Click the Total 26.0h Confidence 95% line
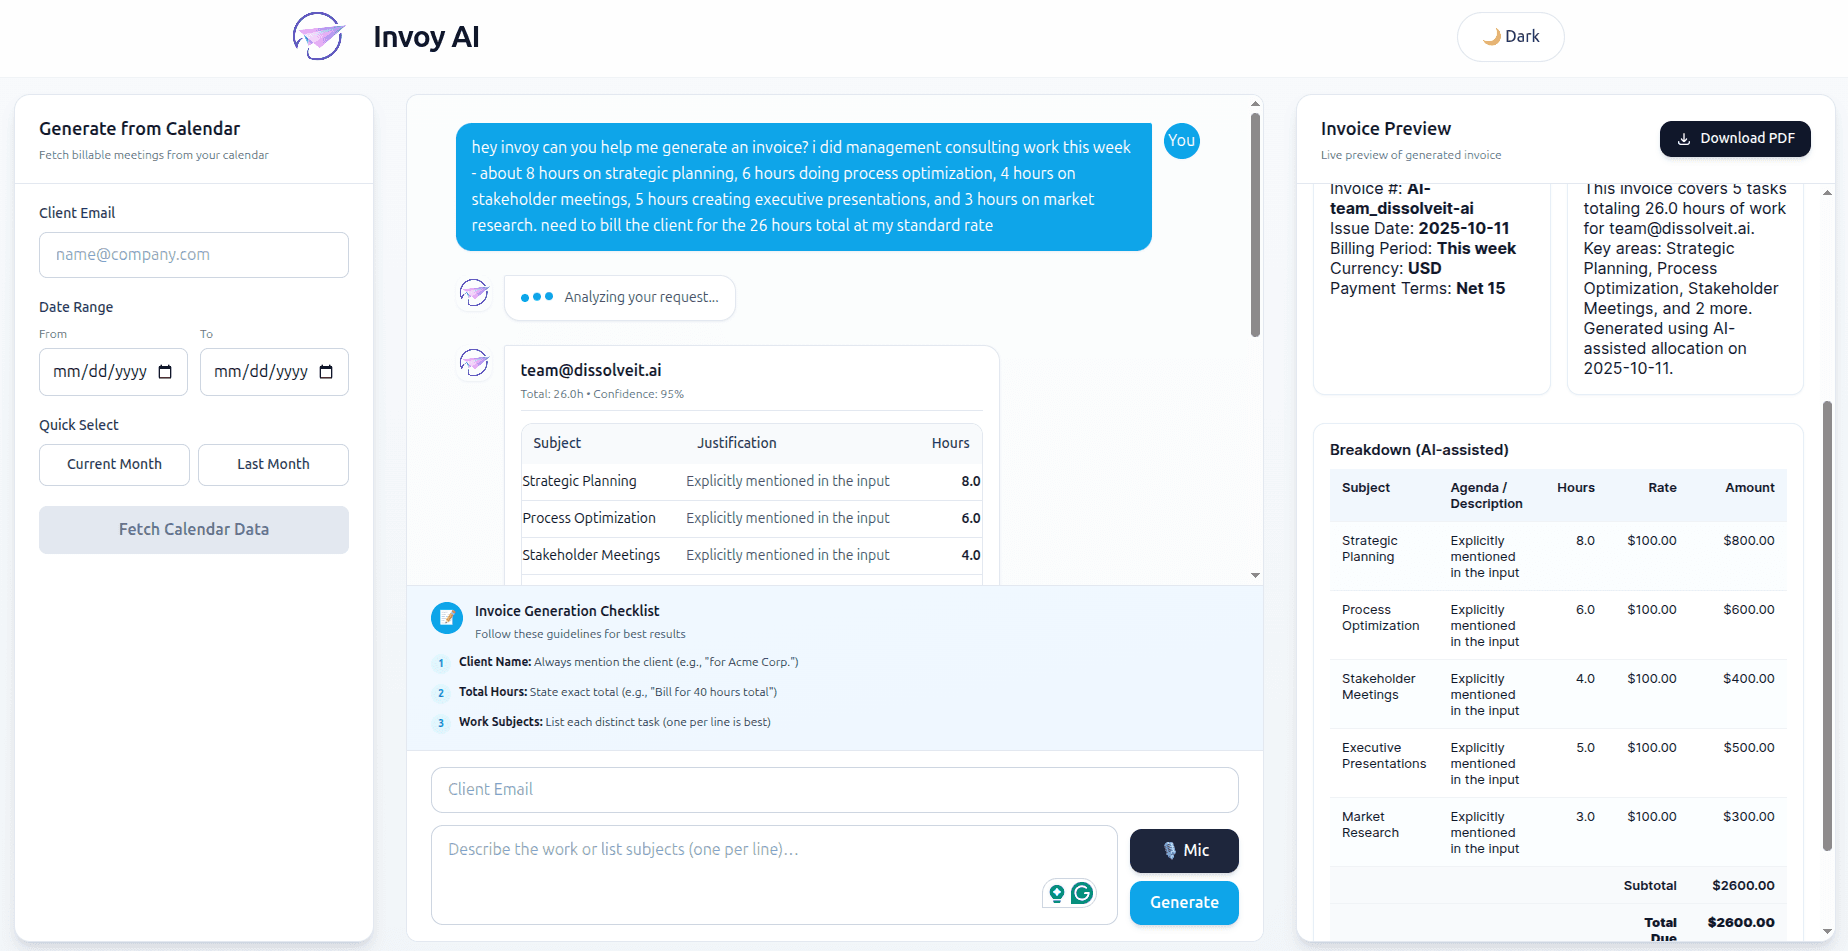Image resolution: width=1848 pixels, height=951 pixels. pyautogui.click(x=602, y=395)
